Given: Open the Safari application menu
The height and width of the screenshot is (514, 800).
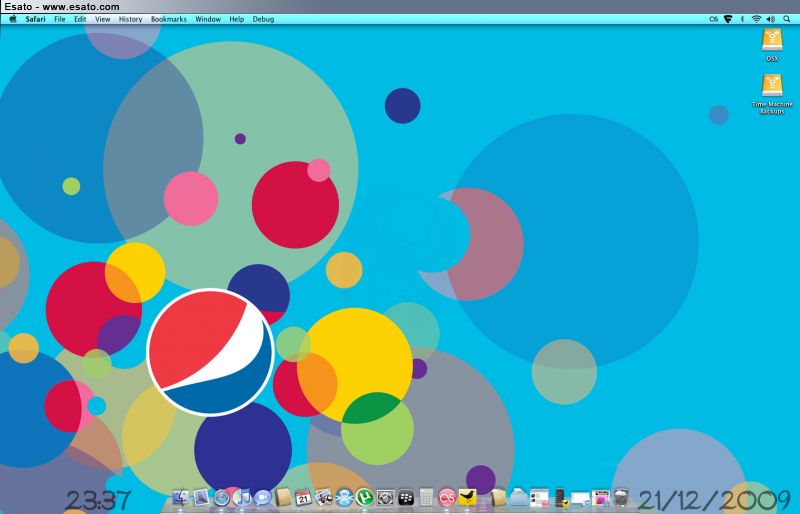Looking at the screenshot, I should tap(35, 19).
